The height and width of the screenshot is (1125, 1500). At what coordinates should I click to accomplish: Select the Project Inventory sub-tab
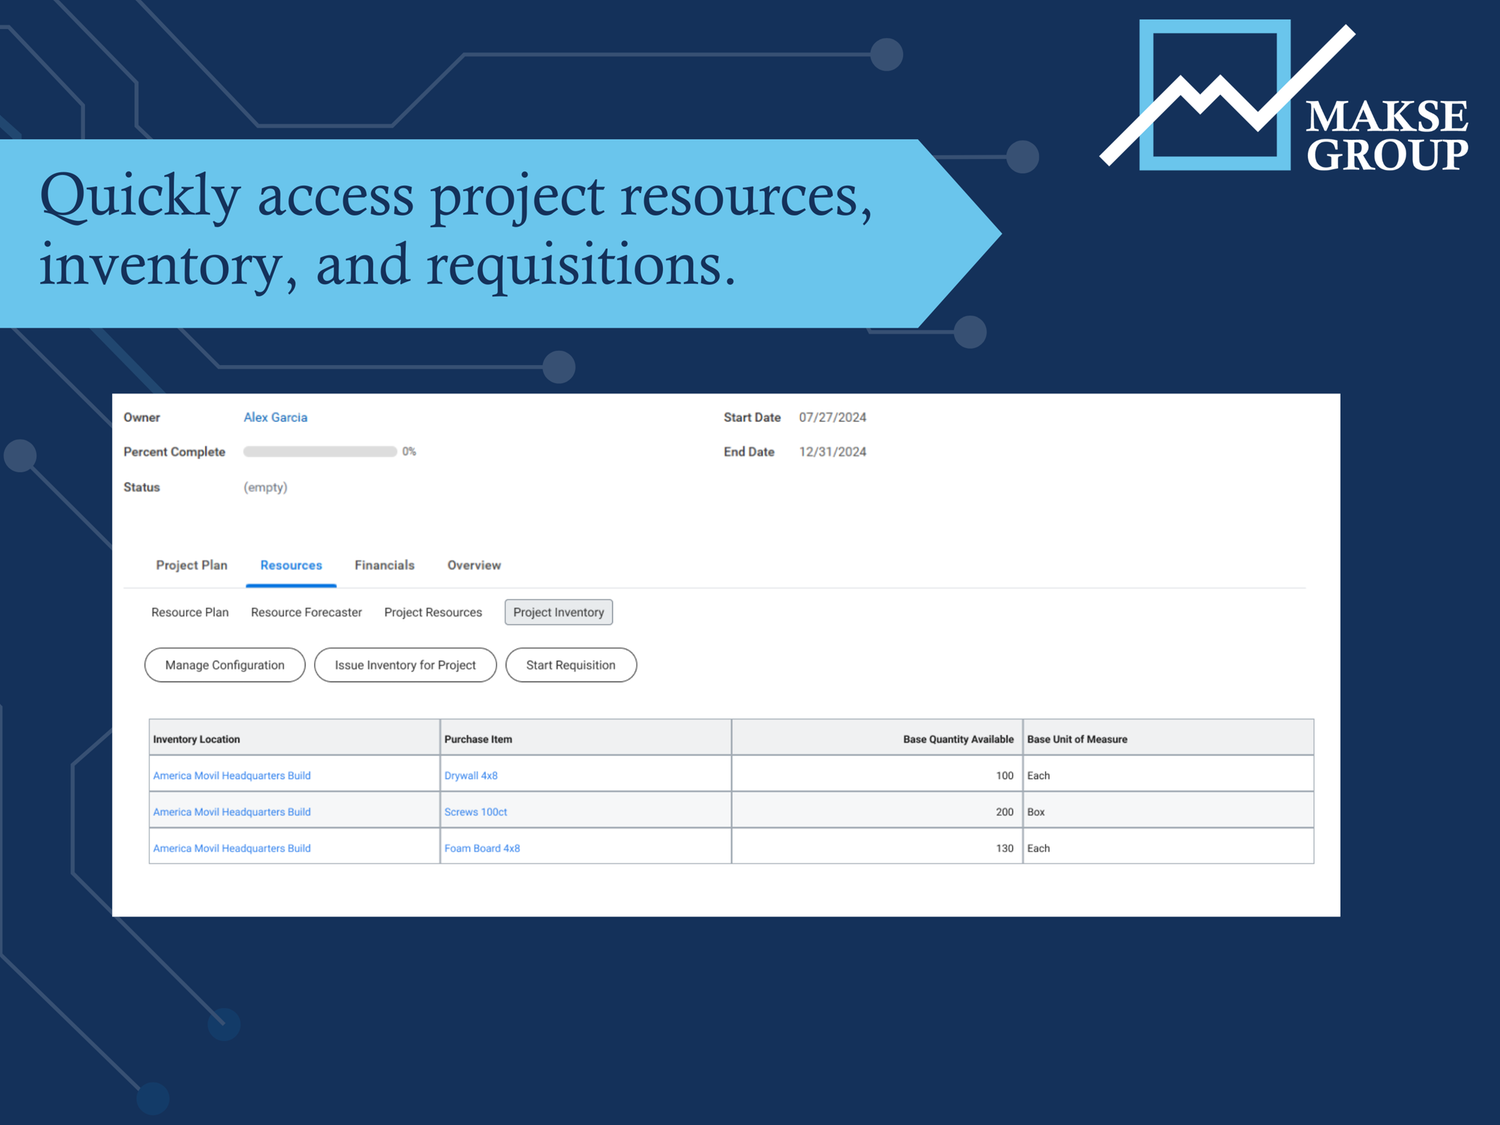point(558,612)
